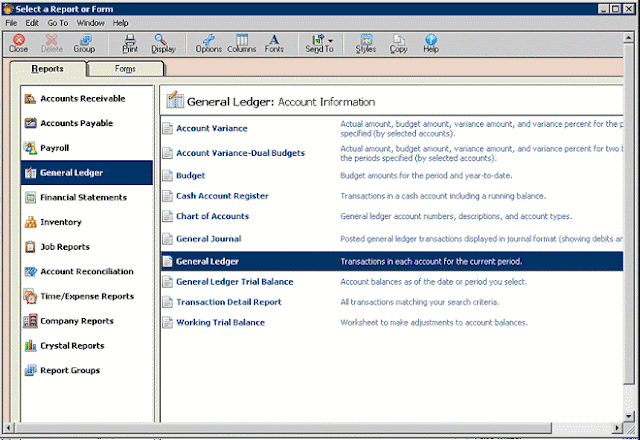Switch to the Forms tab
Viewport: 640px width, 440px height.
125,69
